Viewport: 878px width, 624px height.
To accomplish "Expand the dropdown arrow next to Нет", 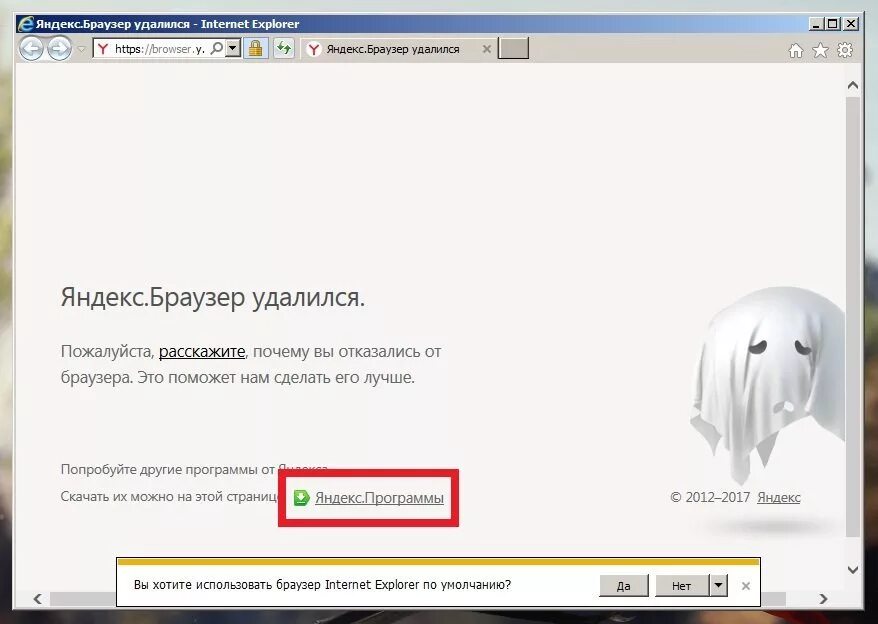I will [x=718, y=586].
